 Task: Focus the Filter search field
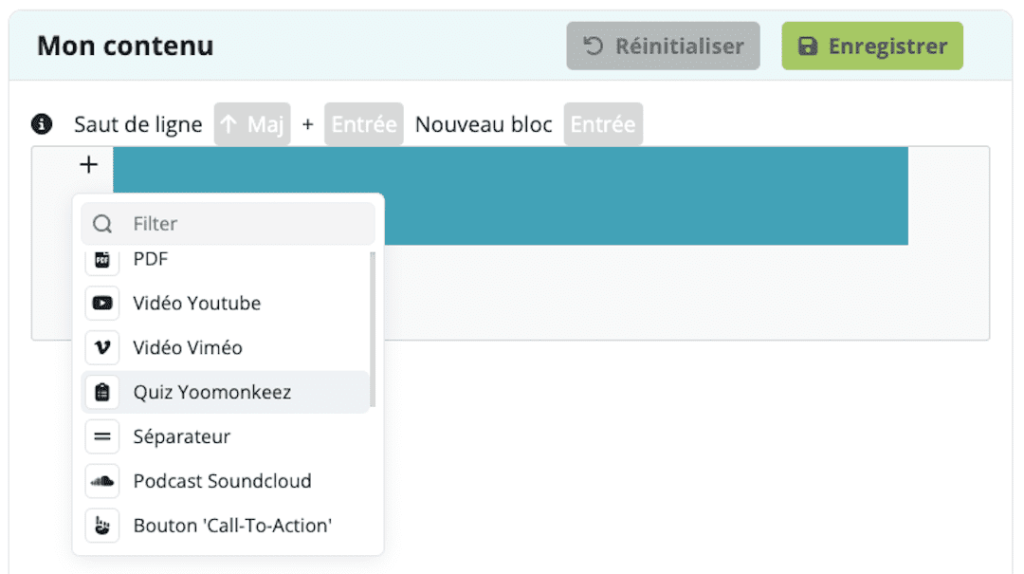click(228, 223)
